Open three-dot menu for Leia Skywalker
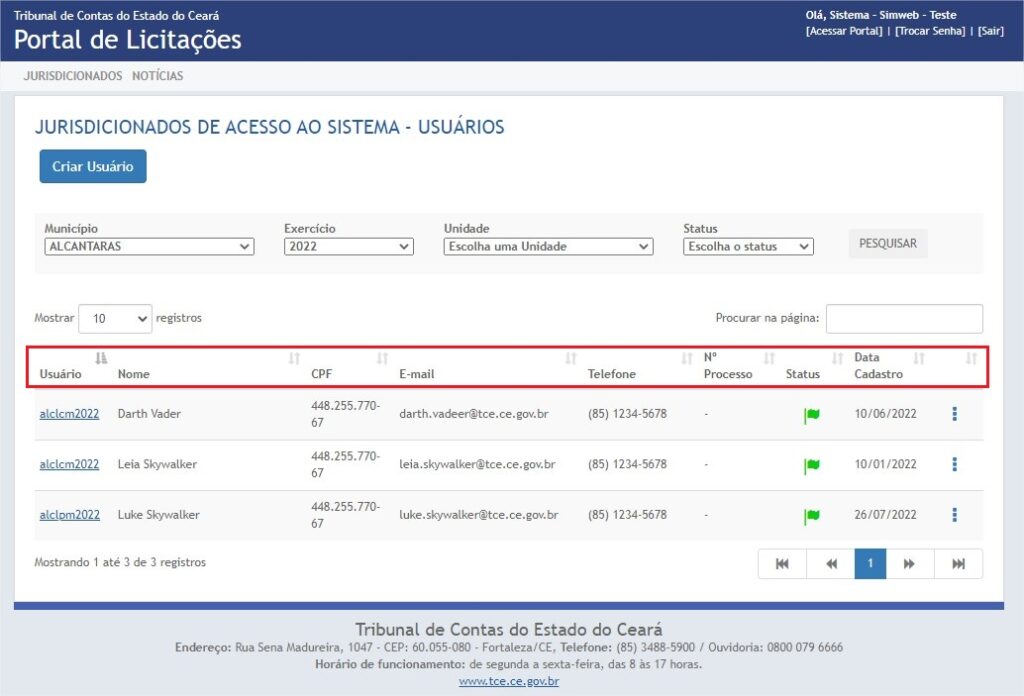This screenshot has width=1024, height=696. (x=954, y=464)
